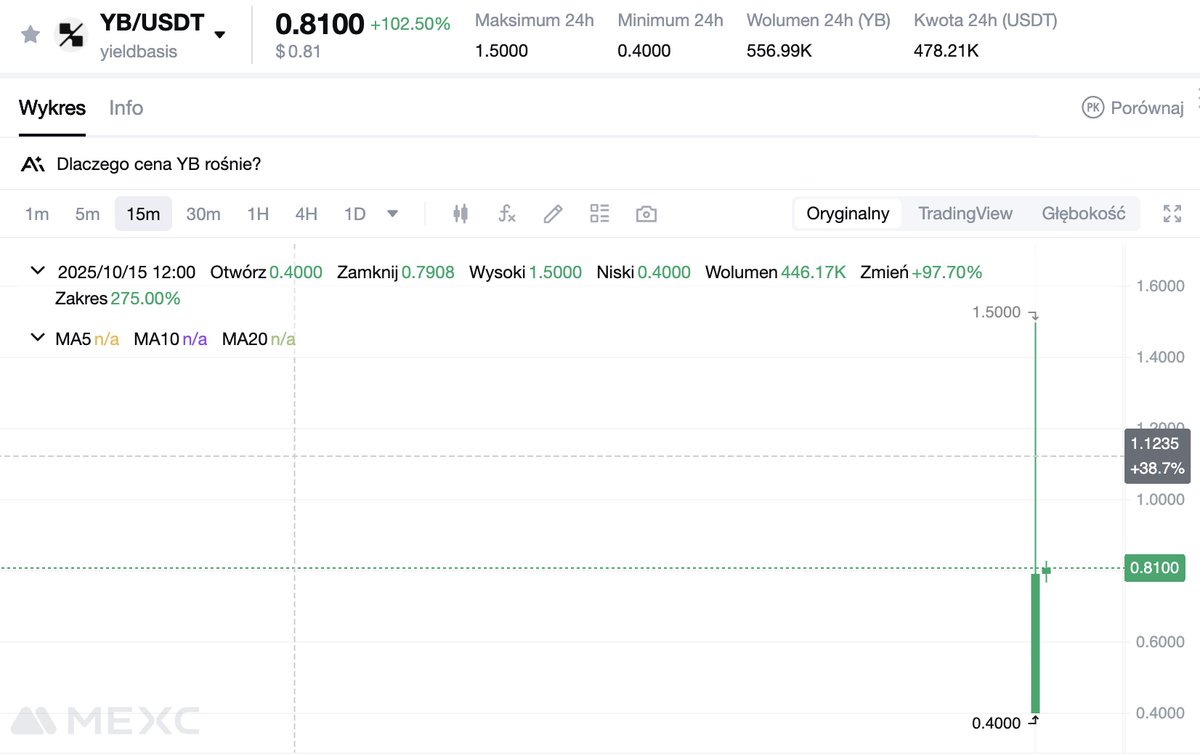Click the MA10 indicator label
The image size is (1200, 754).
coord(170,339)
